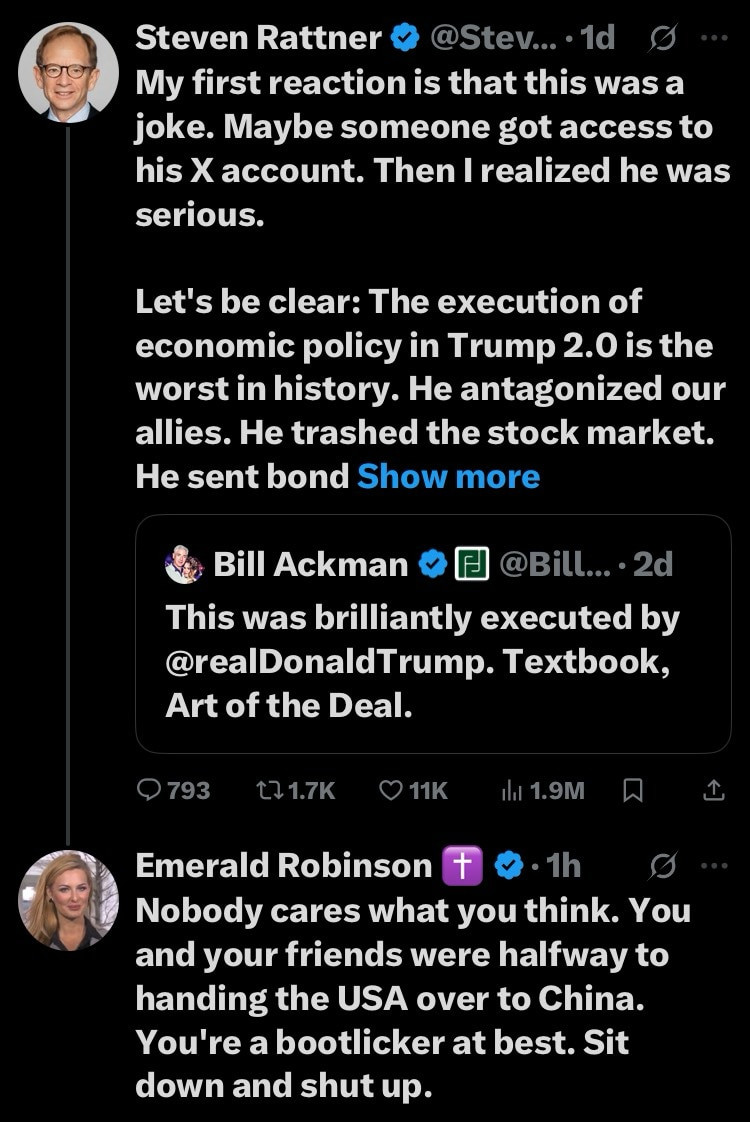Open the quoted Bill Ackman tweet text

(x=422, y=662)
